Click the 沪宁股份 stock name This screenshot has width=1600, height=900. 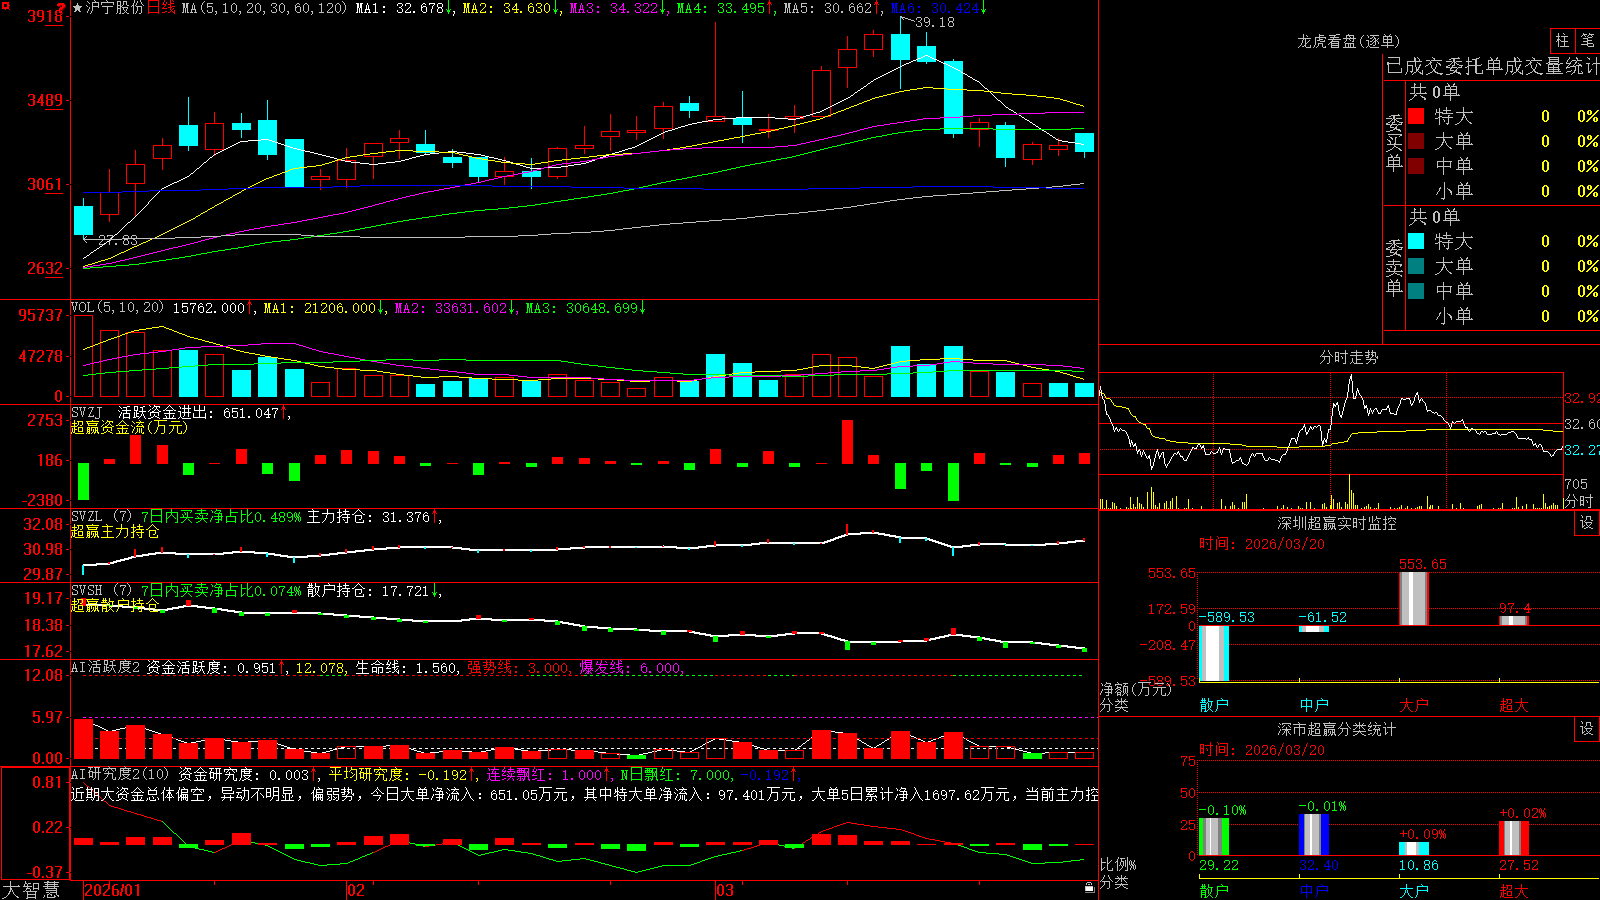coord(115,8)
